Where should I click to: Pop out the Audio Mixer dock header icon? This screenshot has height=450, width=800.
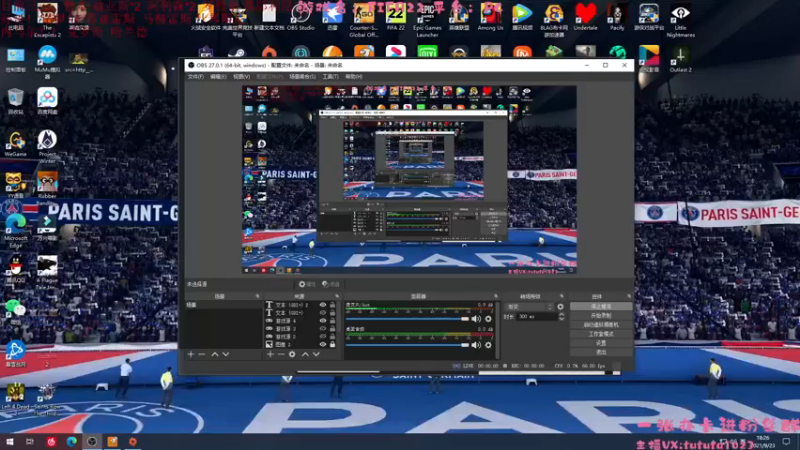495,296
